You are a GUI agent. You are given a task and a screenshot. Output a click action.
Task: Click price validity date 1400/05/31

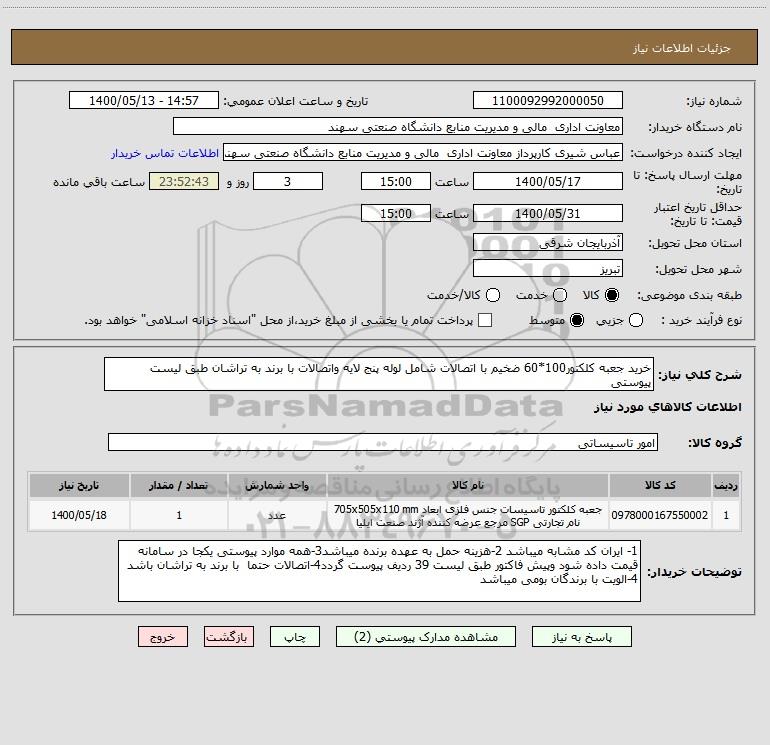[548, 213]
